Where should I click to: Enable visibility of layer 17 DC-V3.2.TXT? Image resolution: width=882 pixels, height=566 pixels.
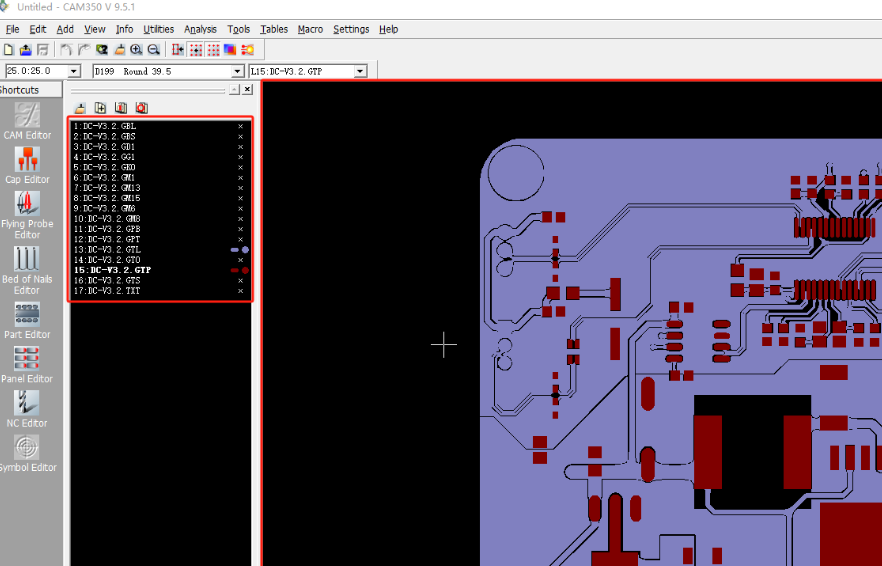(x=240, y=291)
